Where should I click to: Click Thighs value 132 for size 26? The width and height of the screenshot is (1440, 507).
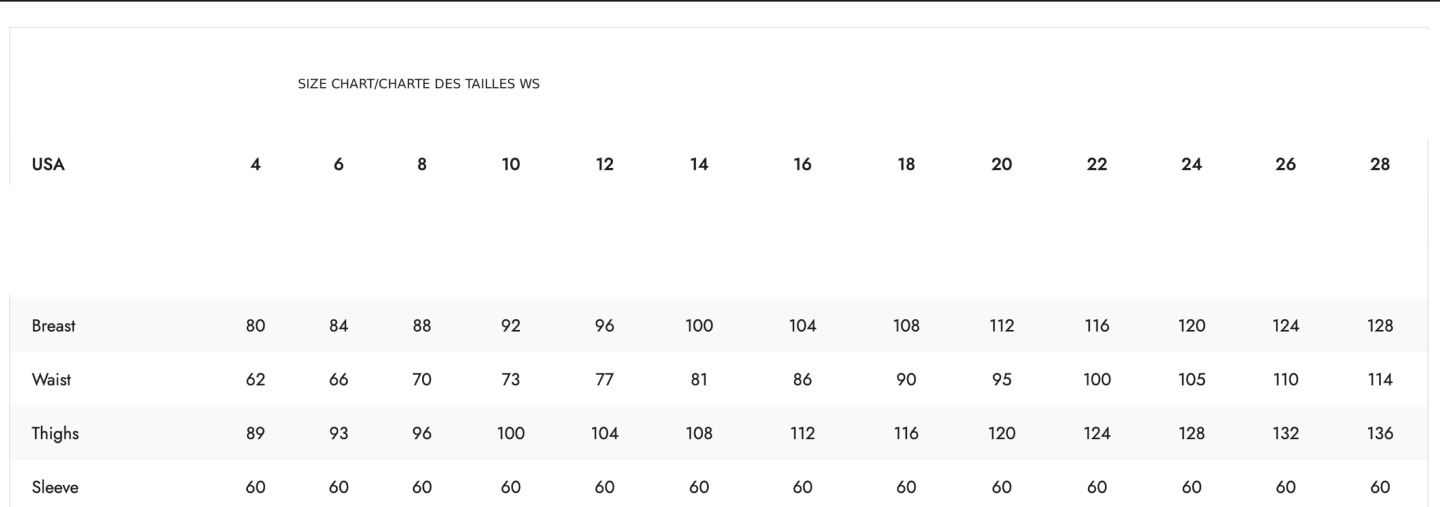pos(1286,434)
